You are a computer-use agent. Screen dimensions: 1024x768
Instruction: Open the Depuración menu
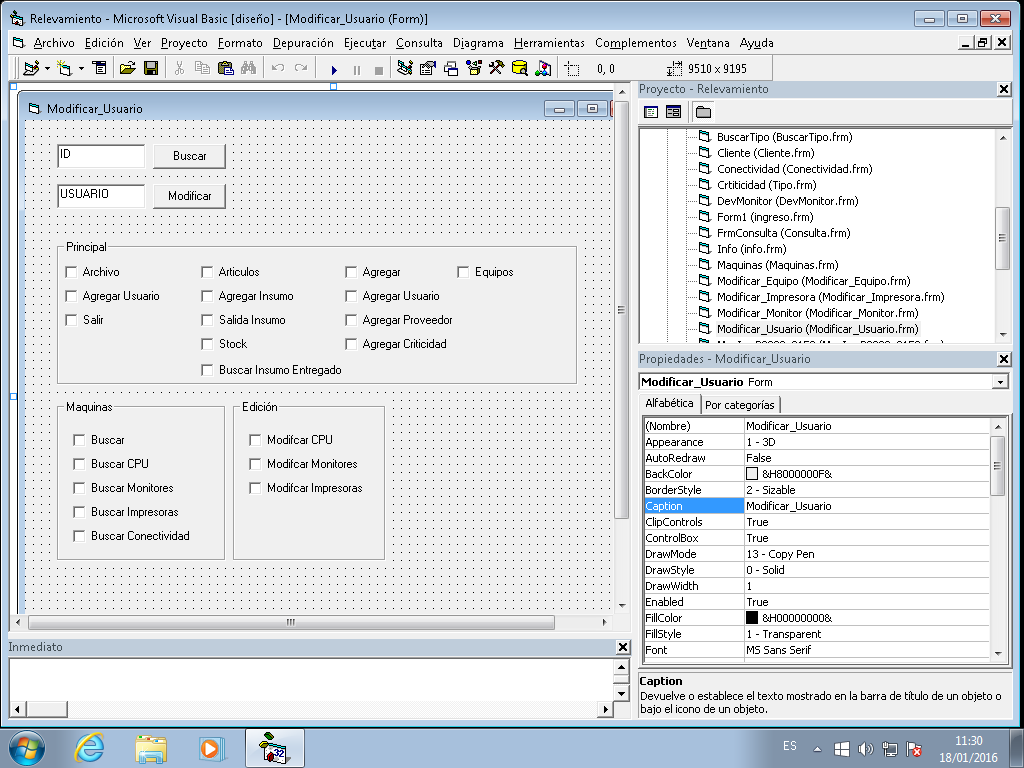[303, 43]
